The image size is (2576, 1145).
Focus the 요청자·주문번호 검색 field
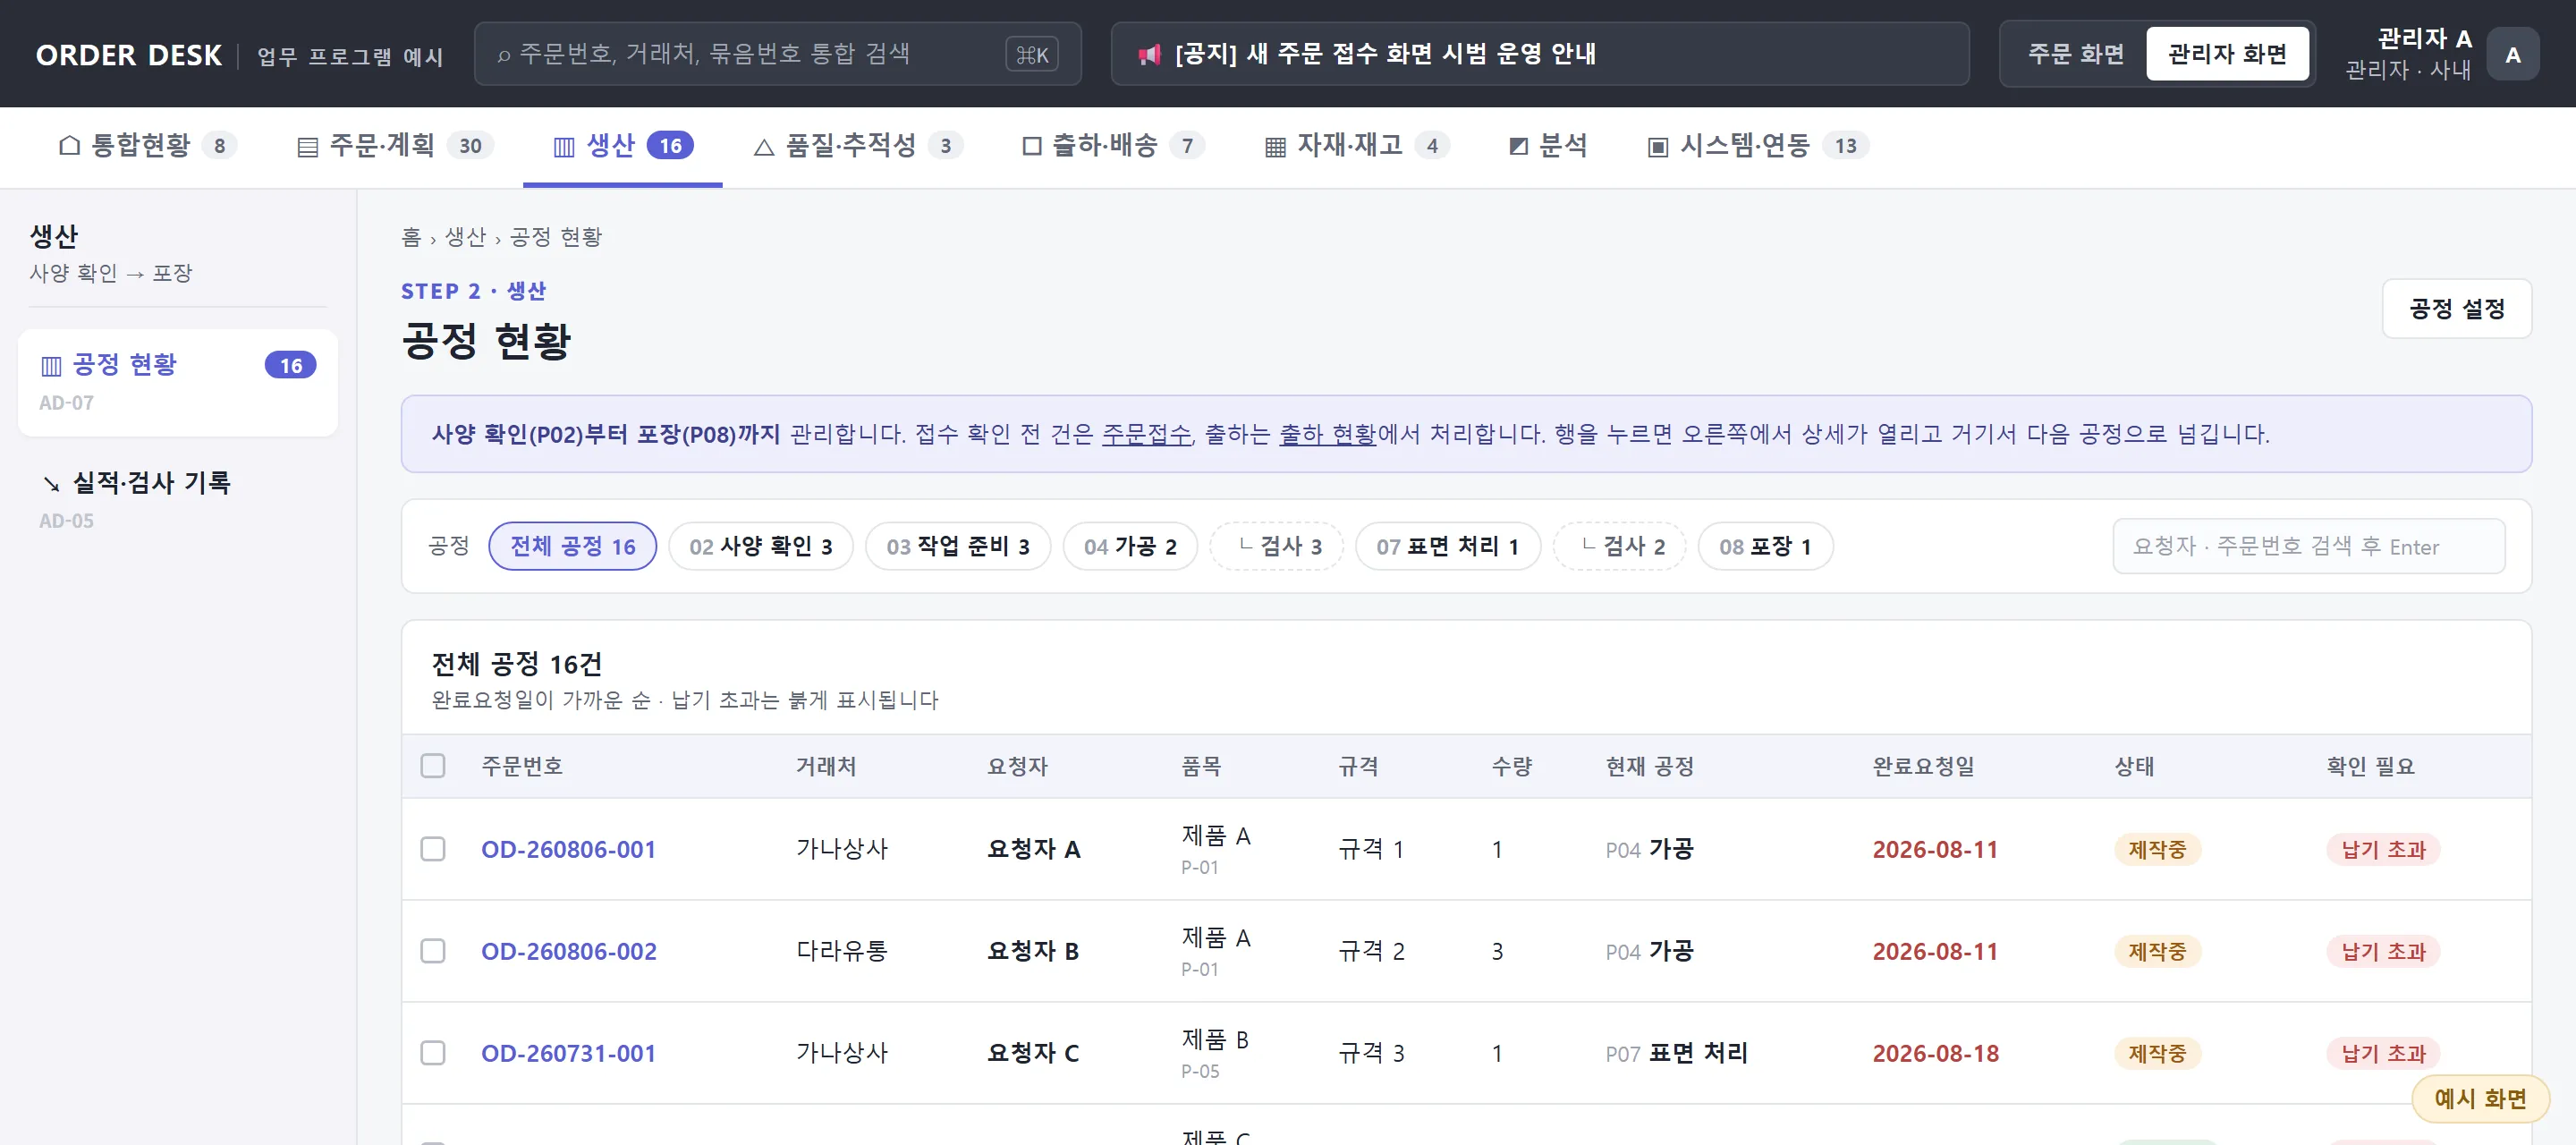2308,546
